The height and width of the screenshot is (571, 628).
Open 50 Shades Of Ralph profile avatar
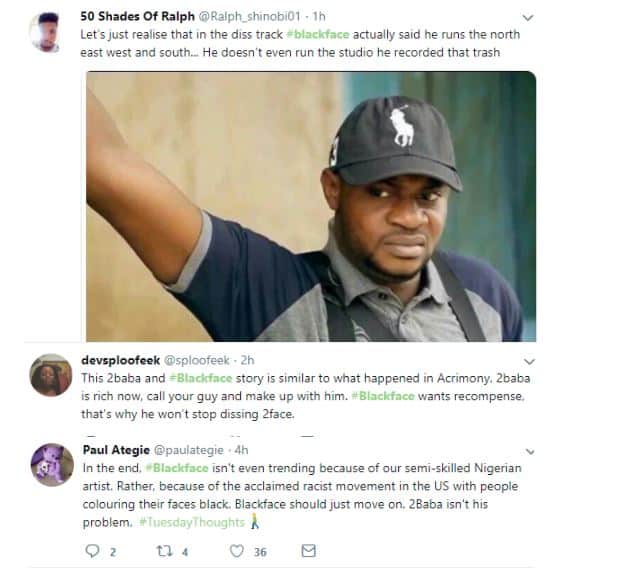46,33
